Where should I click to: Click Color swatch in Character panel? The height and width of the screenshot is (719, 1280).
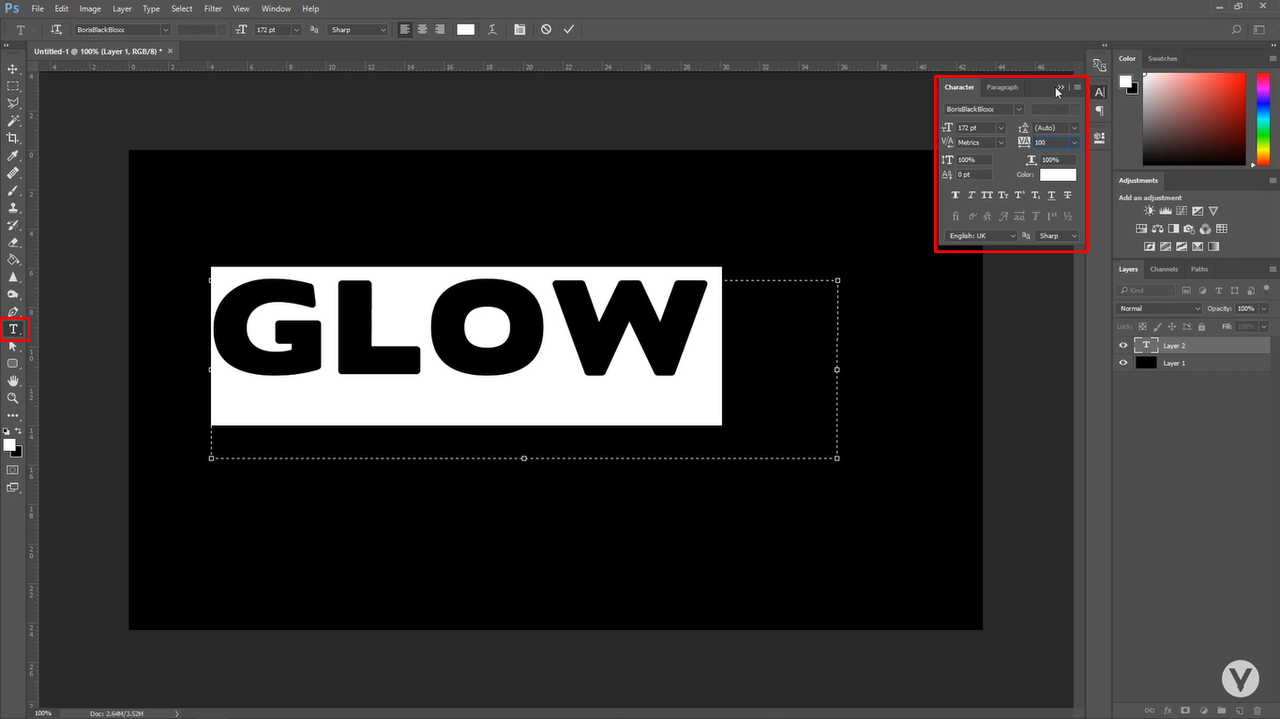pos(1058,175)
